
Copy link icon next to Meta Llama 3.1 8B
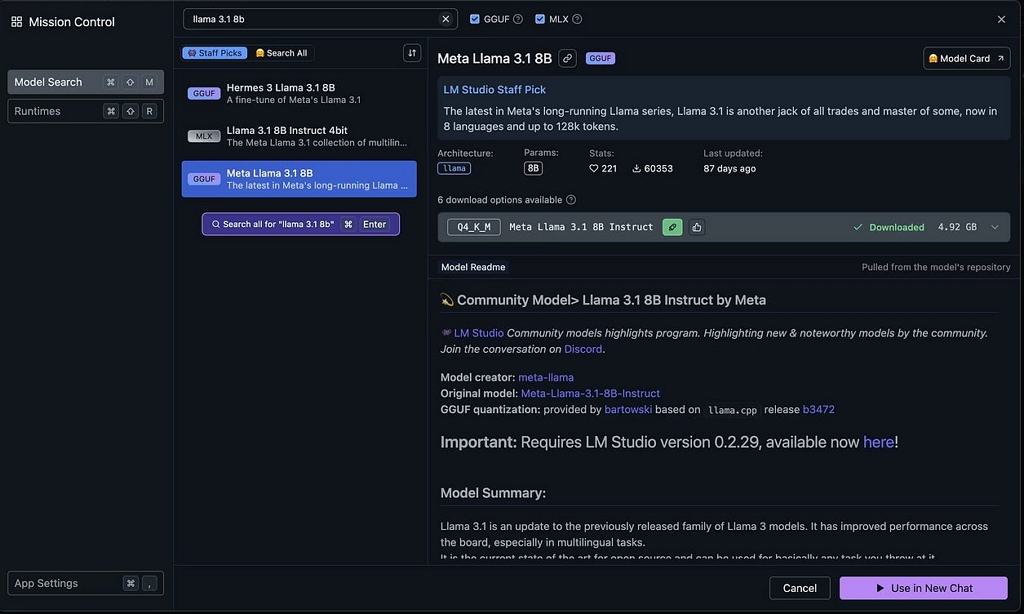click(x=568, y=58)
